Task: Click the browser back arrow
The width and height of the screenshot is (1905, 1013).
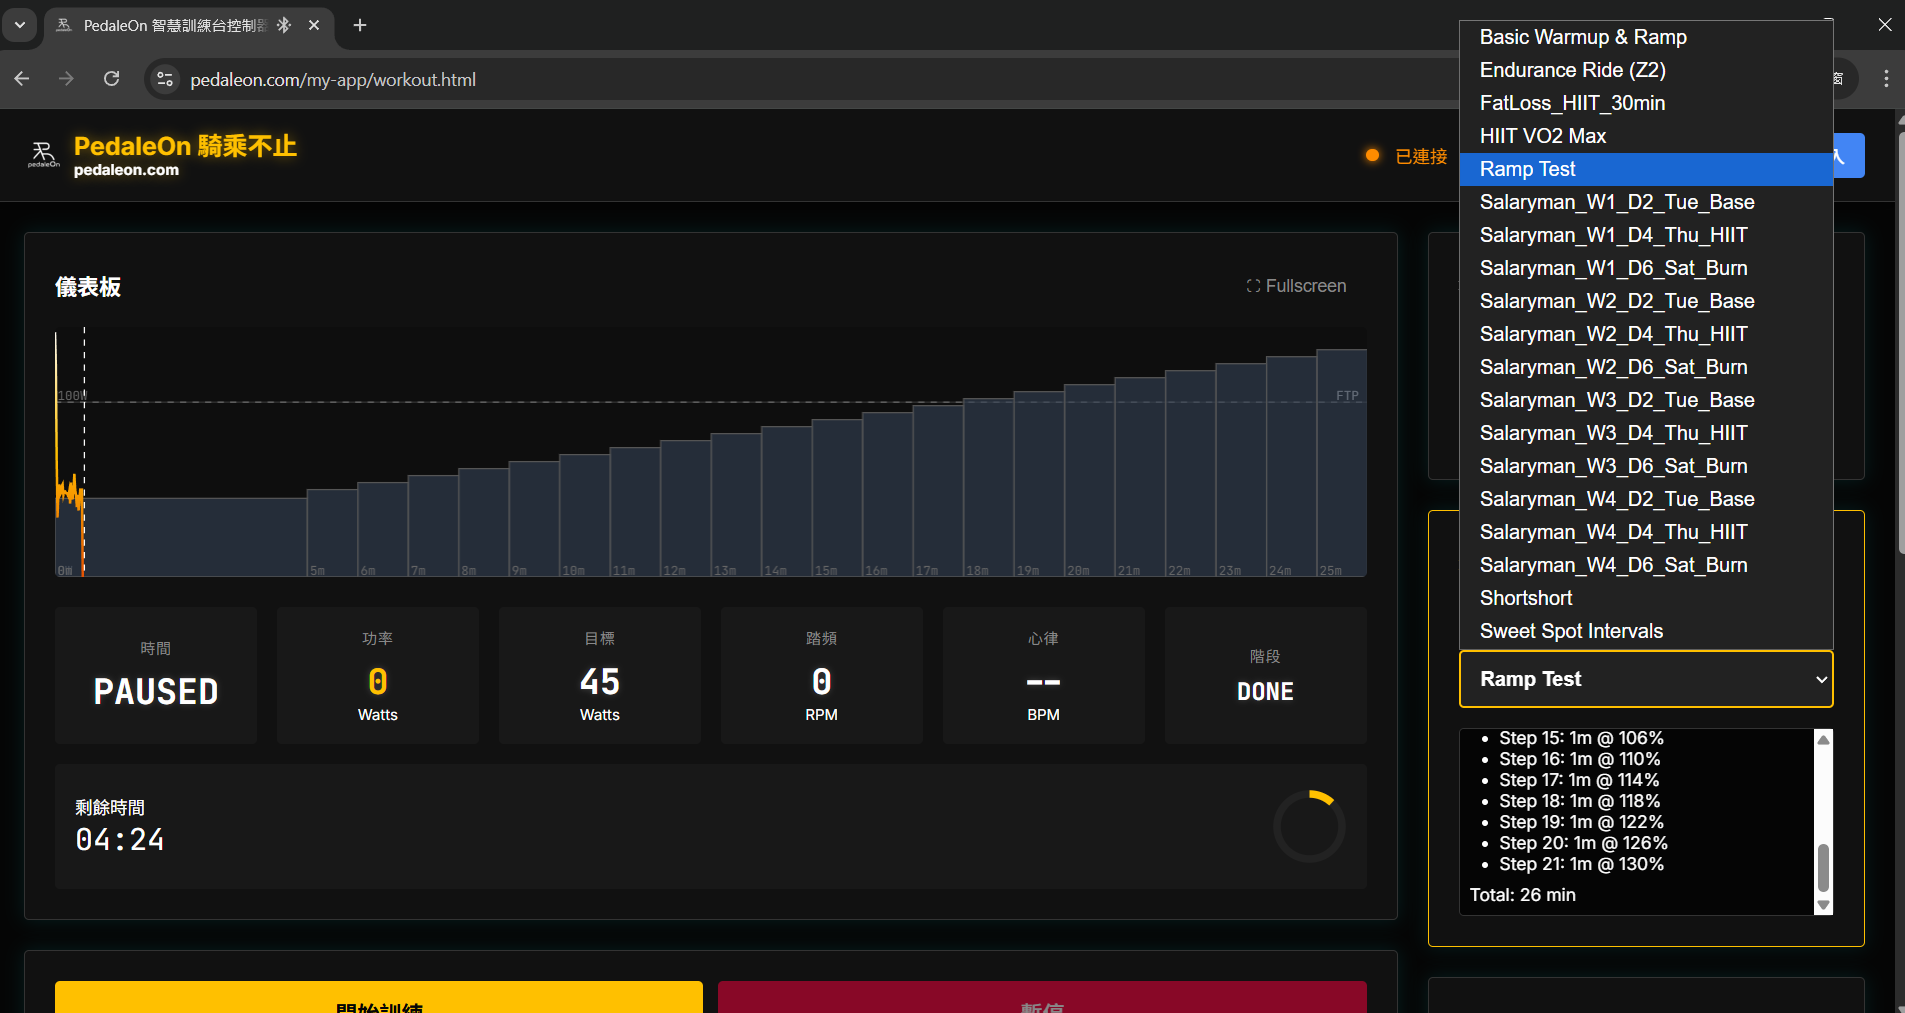Action: coord(22,79)
